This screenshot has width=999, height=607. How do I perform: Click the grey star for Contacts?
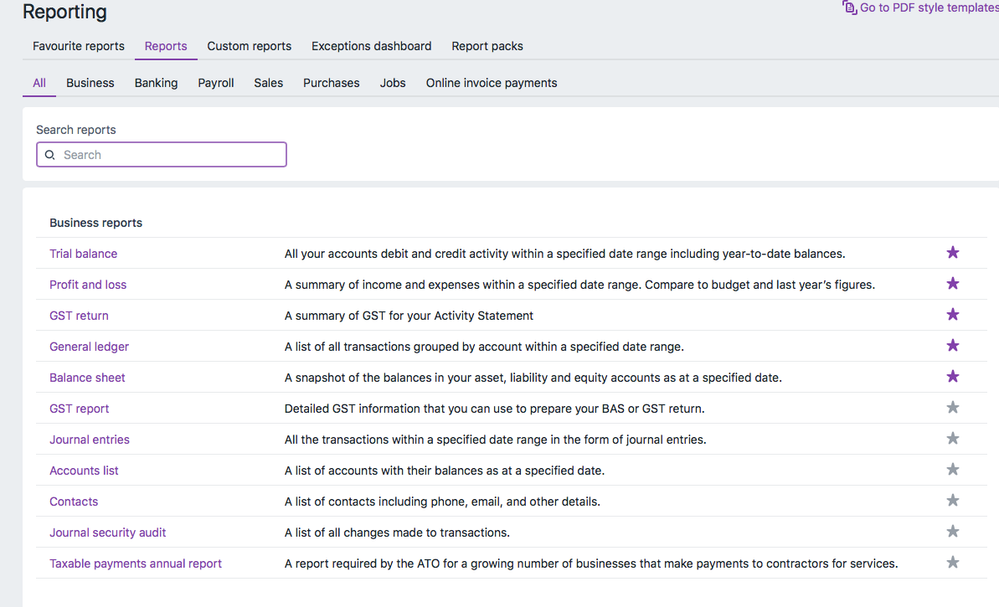pos(952,501)
